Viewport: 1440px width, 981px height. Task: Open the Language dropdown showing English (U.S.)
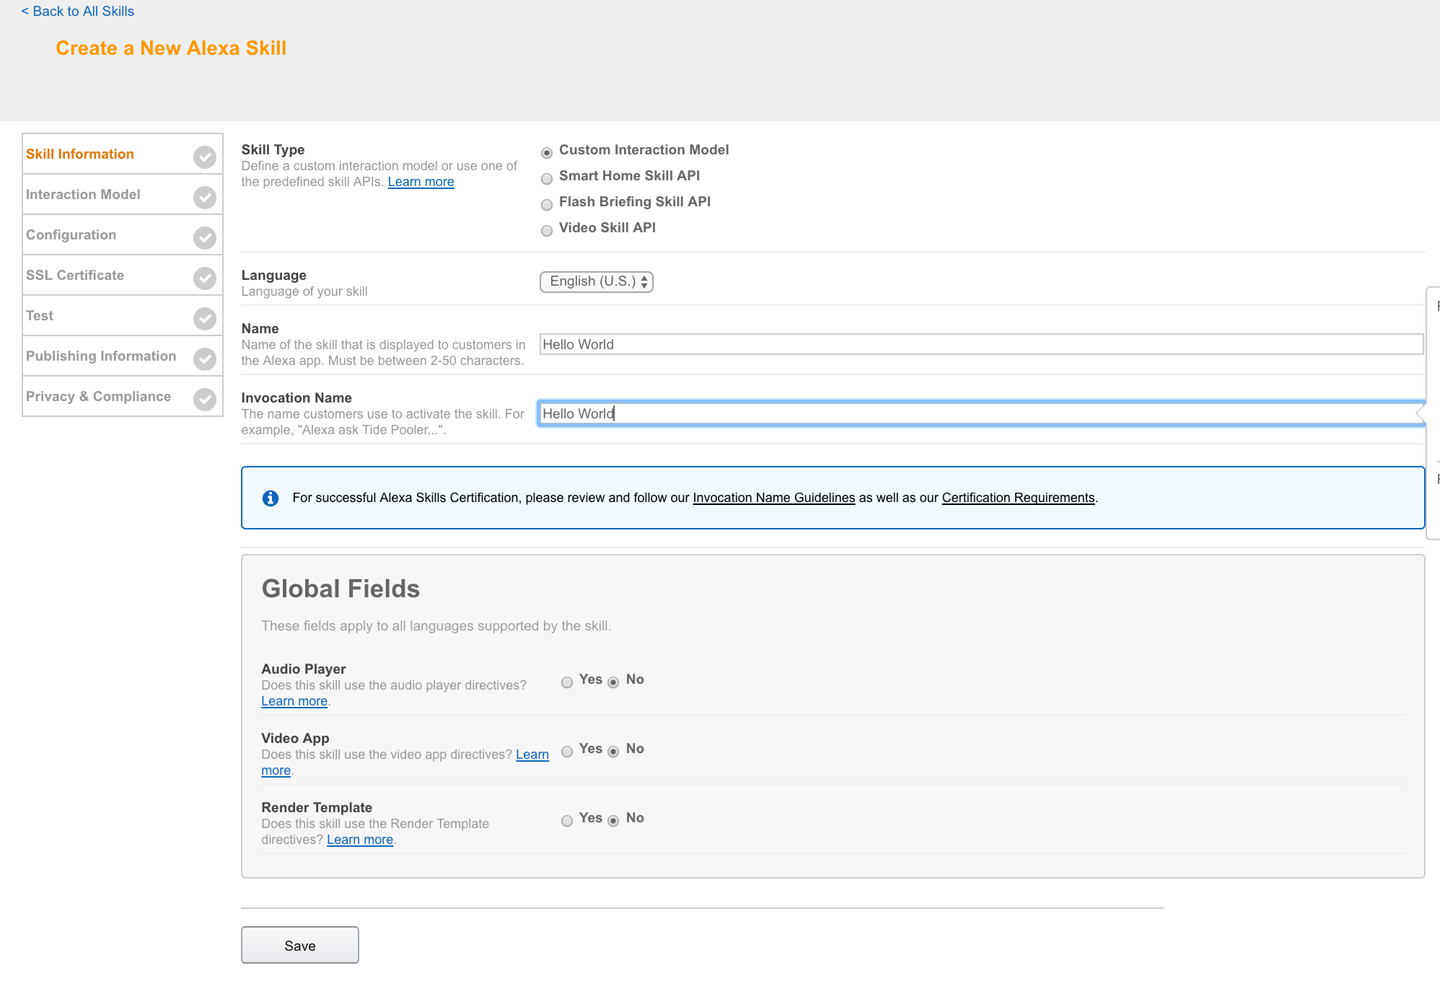point(596,282)
